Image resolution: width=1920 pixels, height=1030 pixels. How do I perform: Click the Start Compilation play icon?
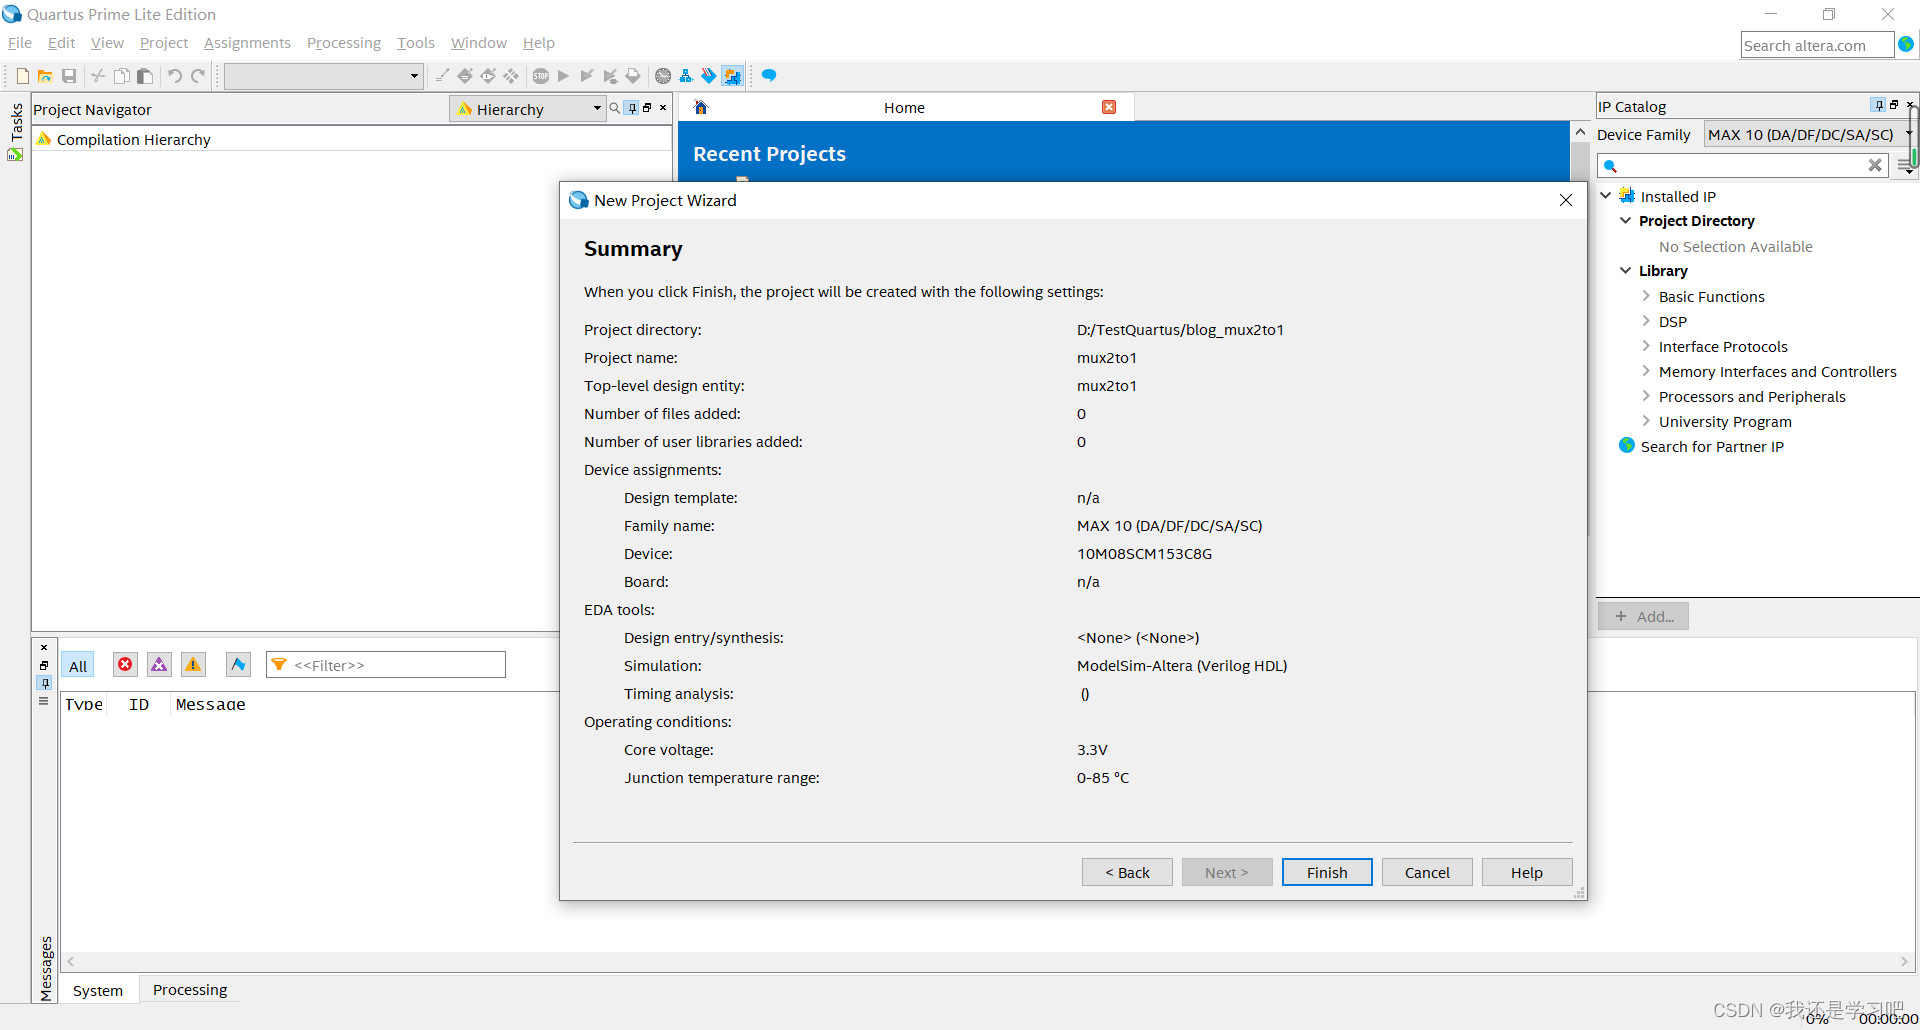(564, 76)
